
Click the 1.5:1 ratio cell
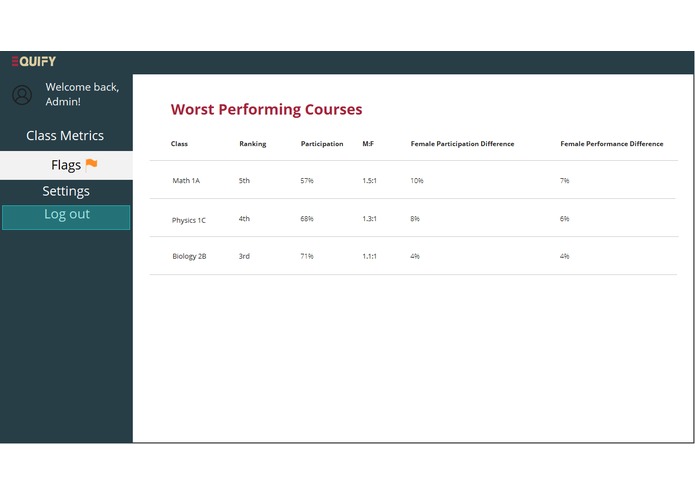pyautogui.click(x=369, y=181)
